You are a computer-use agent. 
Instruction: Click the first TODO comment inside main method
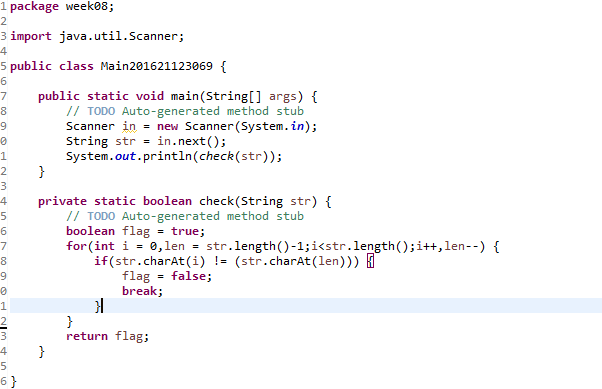pyautogui.click(x=185, y=111)
